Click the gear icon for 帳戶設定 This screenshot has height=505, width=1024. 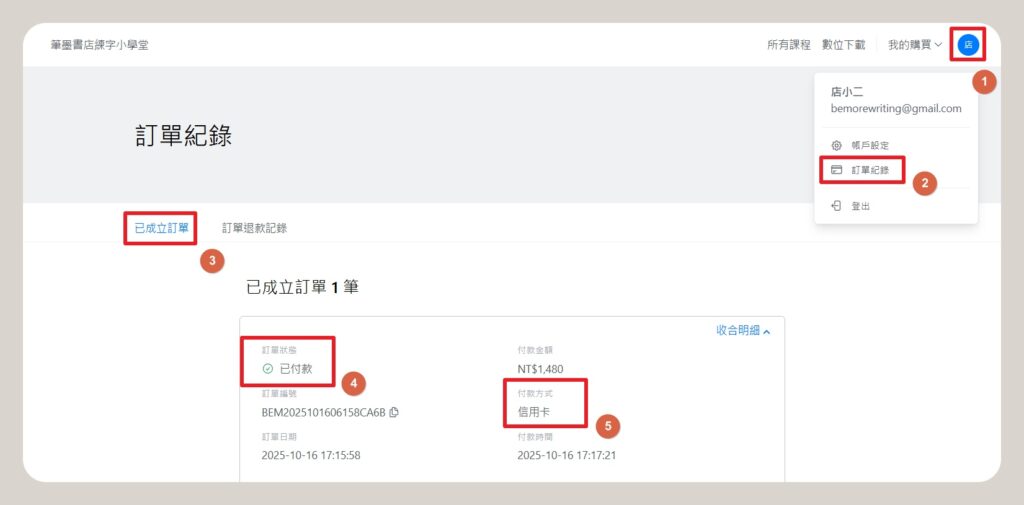[x=837, y=146]
